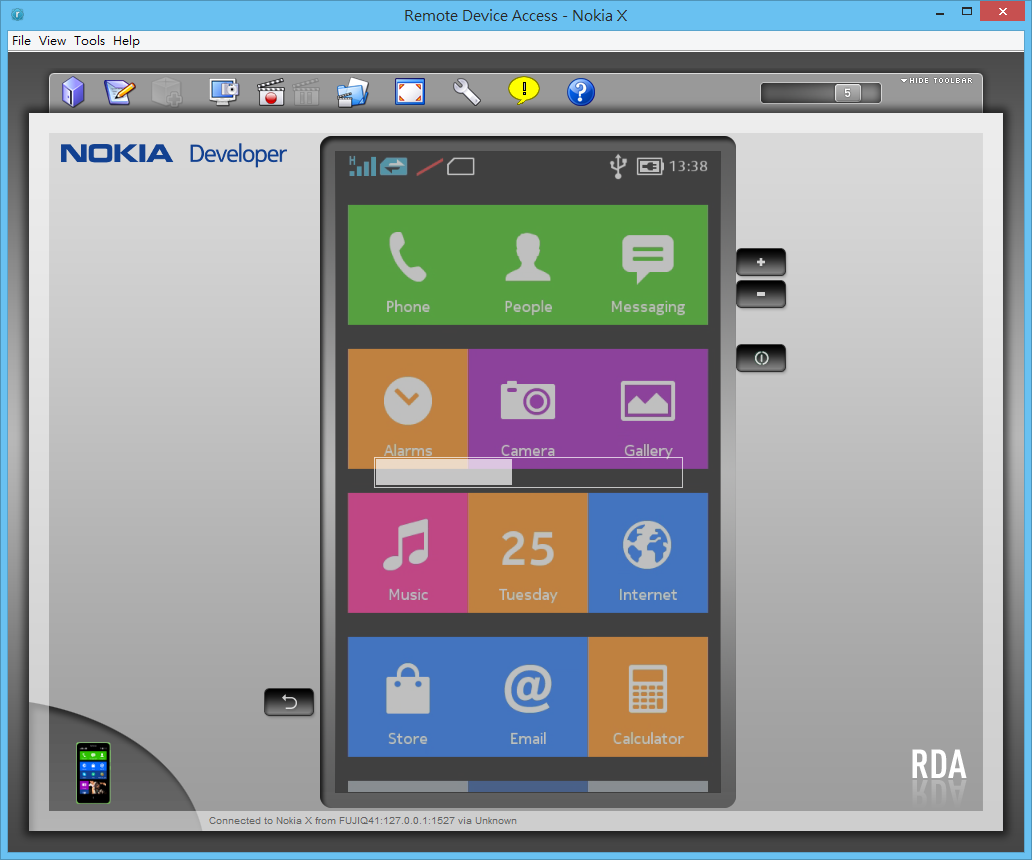Tap the 13:38 clock on device
Screen dimensions: 1032x860
click(688, 166)
